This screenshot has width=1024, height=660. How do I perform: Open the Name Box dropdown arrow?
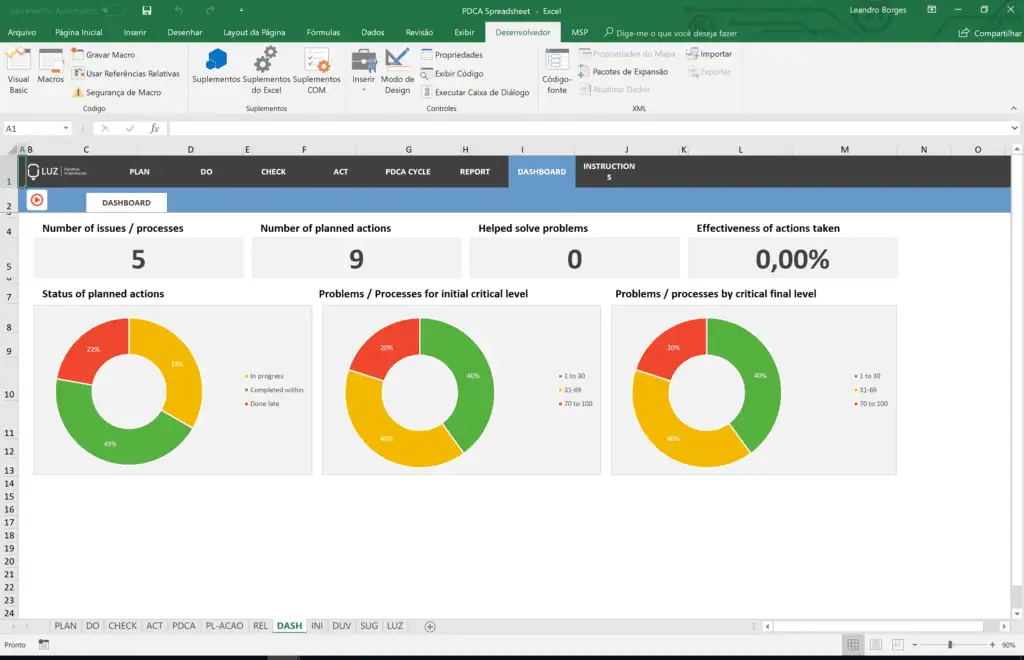[66, 129]
